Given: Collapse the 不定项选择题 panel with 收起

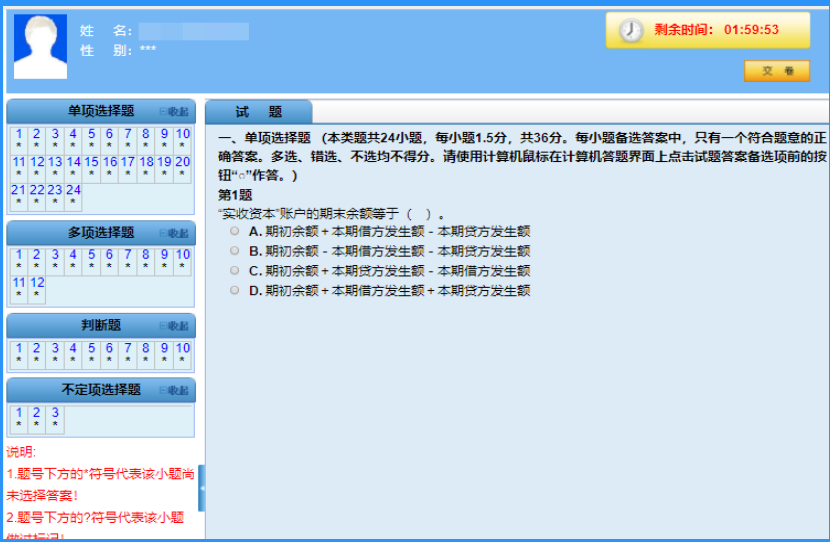Looking at the screenshot, I should pyautogui.click(x=174, y=390).
